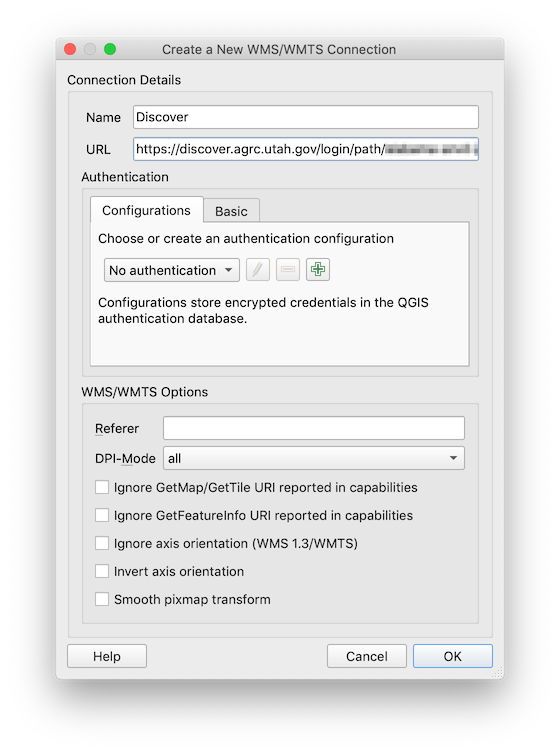560x753 pixels.
Task: Click the 'Referer' label
Action: [x=117, y=428]
